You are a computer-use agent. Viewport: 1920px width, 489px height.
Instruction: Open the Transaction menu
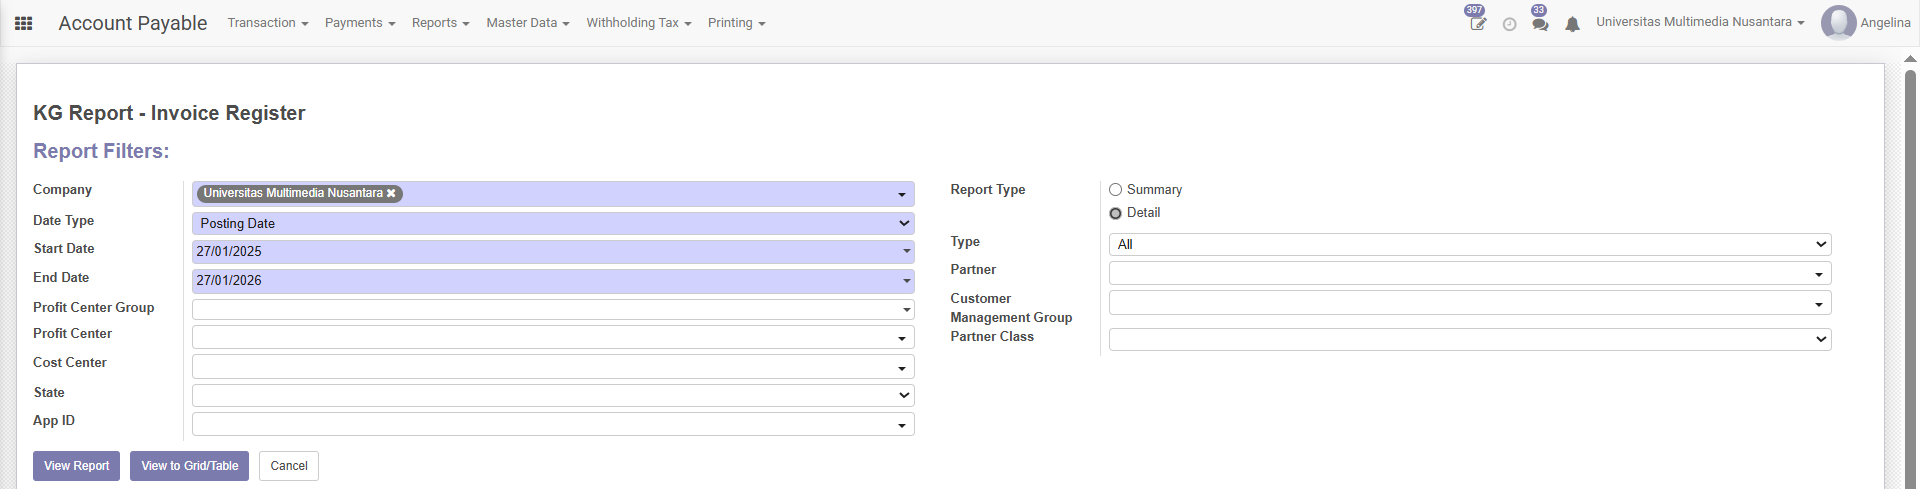point(267,23)
